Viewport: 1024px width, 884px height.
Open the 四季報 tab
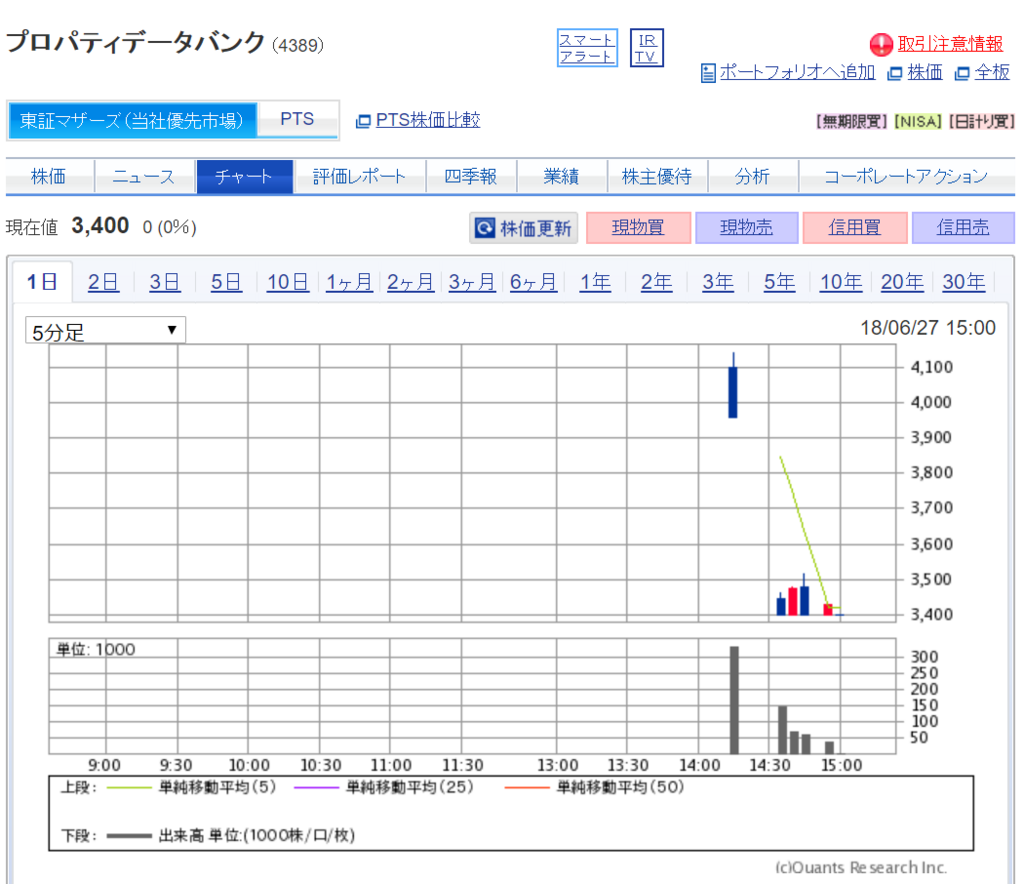click(471, 176)
